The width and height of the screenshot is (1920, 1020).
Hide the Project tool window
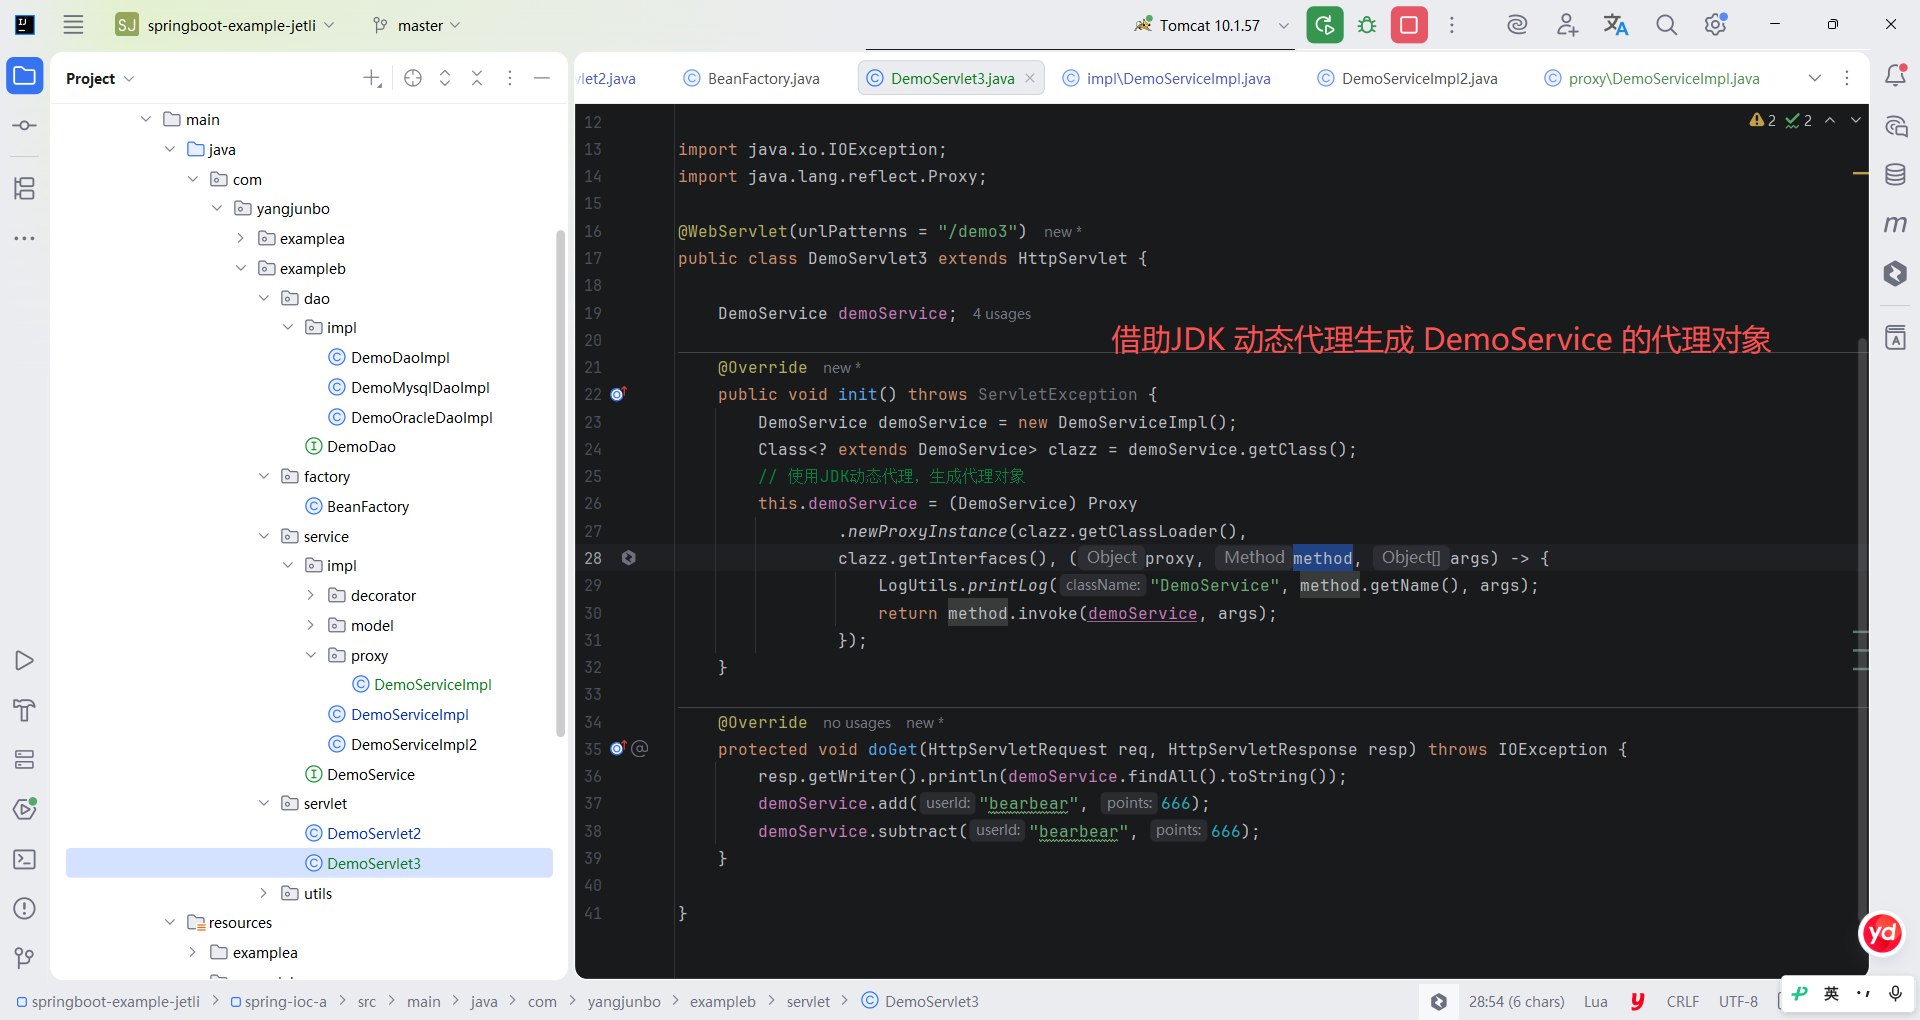click(x=542, y=78)
